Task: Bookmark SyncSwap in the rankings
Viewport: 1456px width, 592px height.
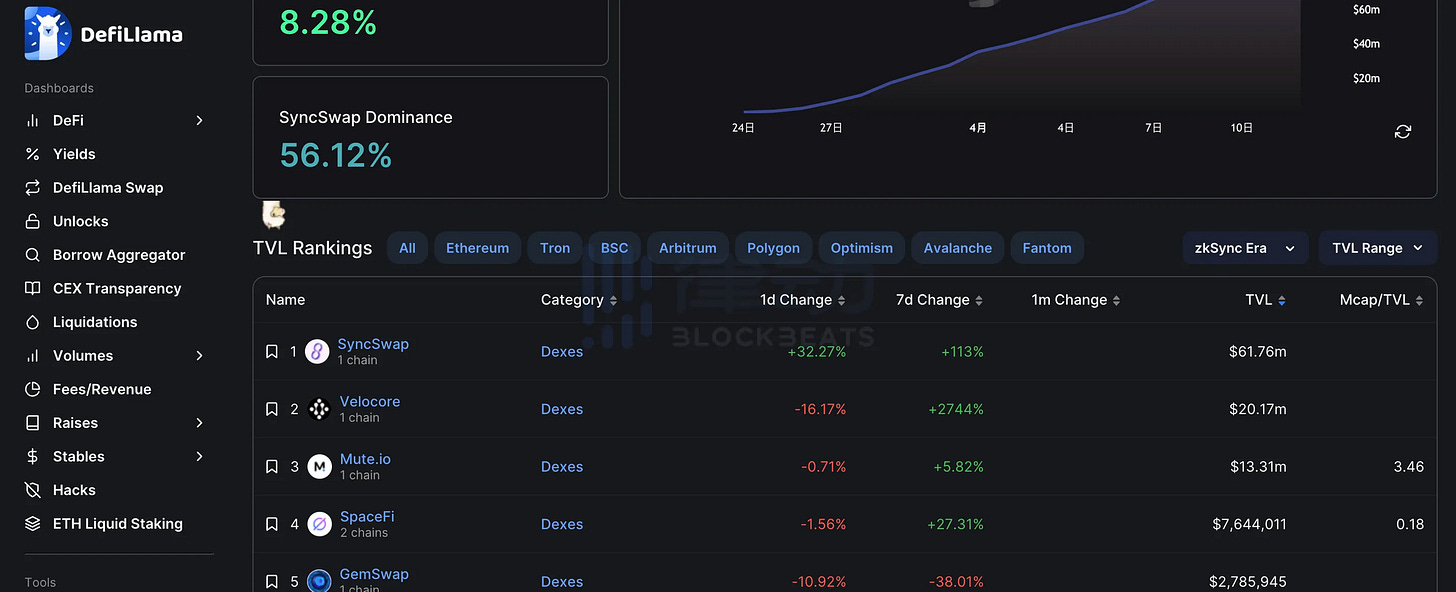Action: [x=271, y=351]
